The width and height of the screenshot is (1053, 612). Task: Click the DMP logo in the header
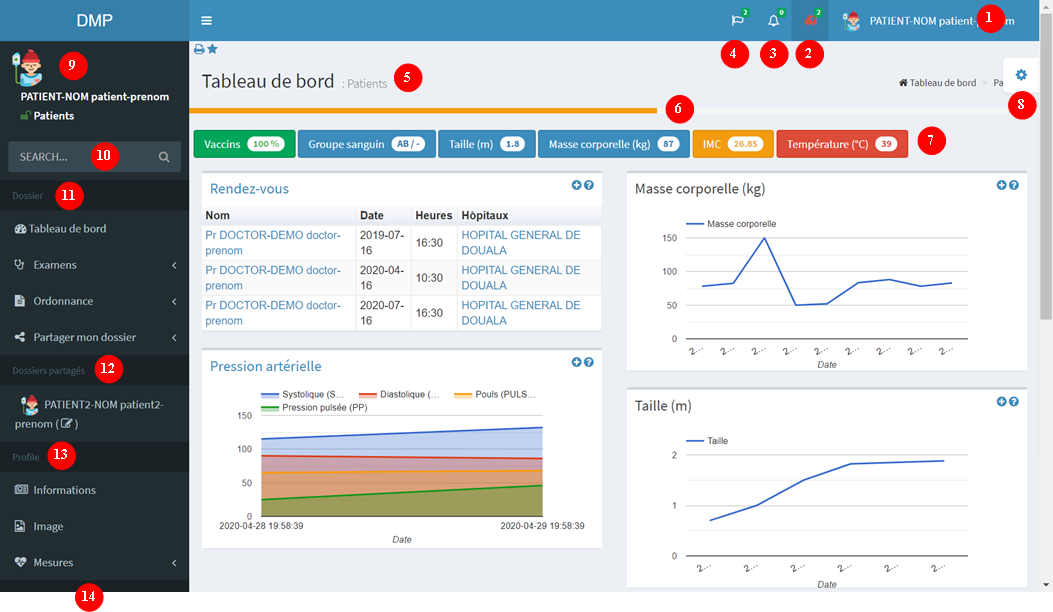coord(94,20)
